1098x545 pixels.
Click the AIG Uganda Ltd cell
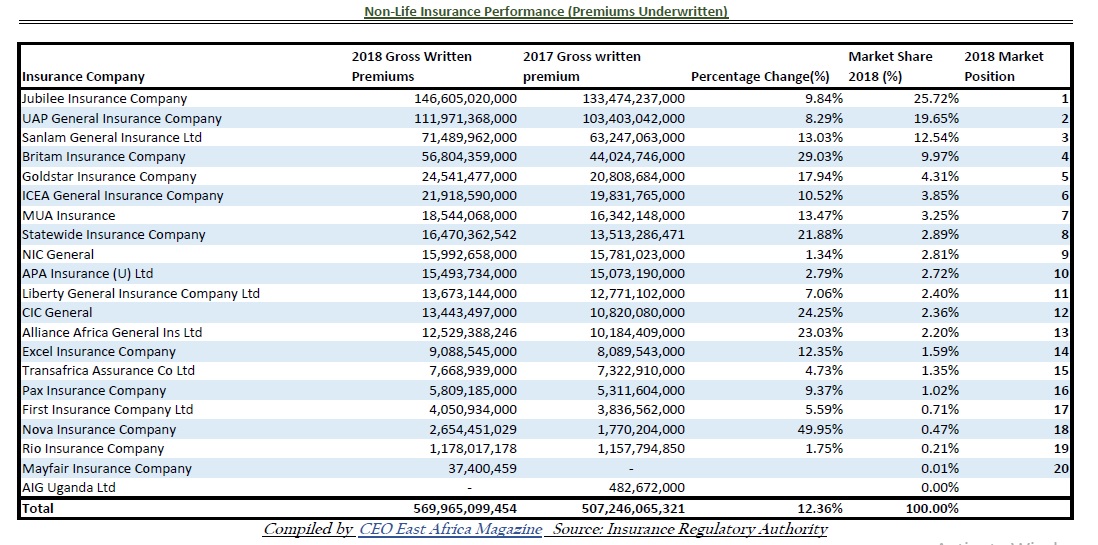point(69,488)
